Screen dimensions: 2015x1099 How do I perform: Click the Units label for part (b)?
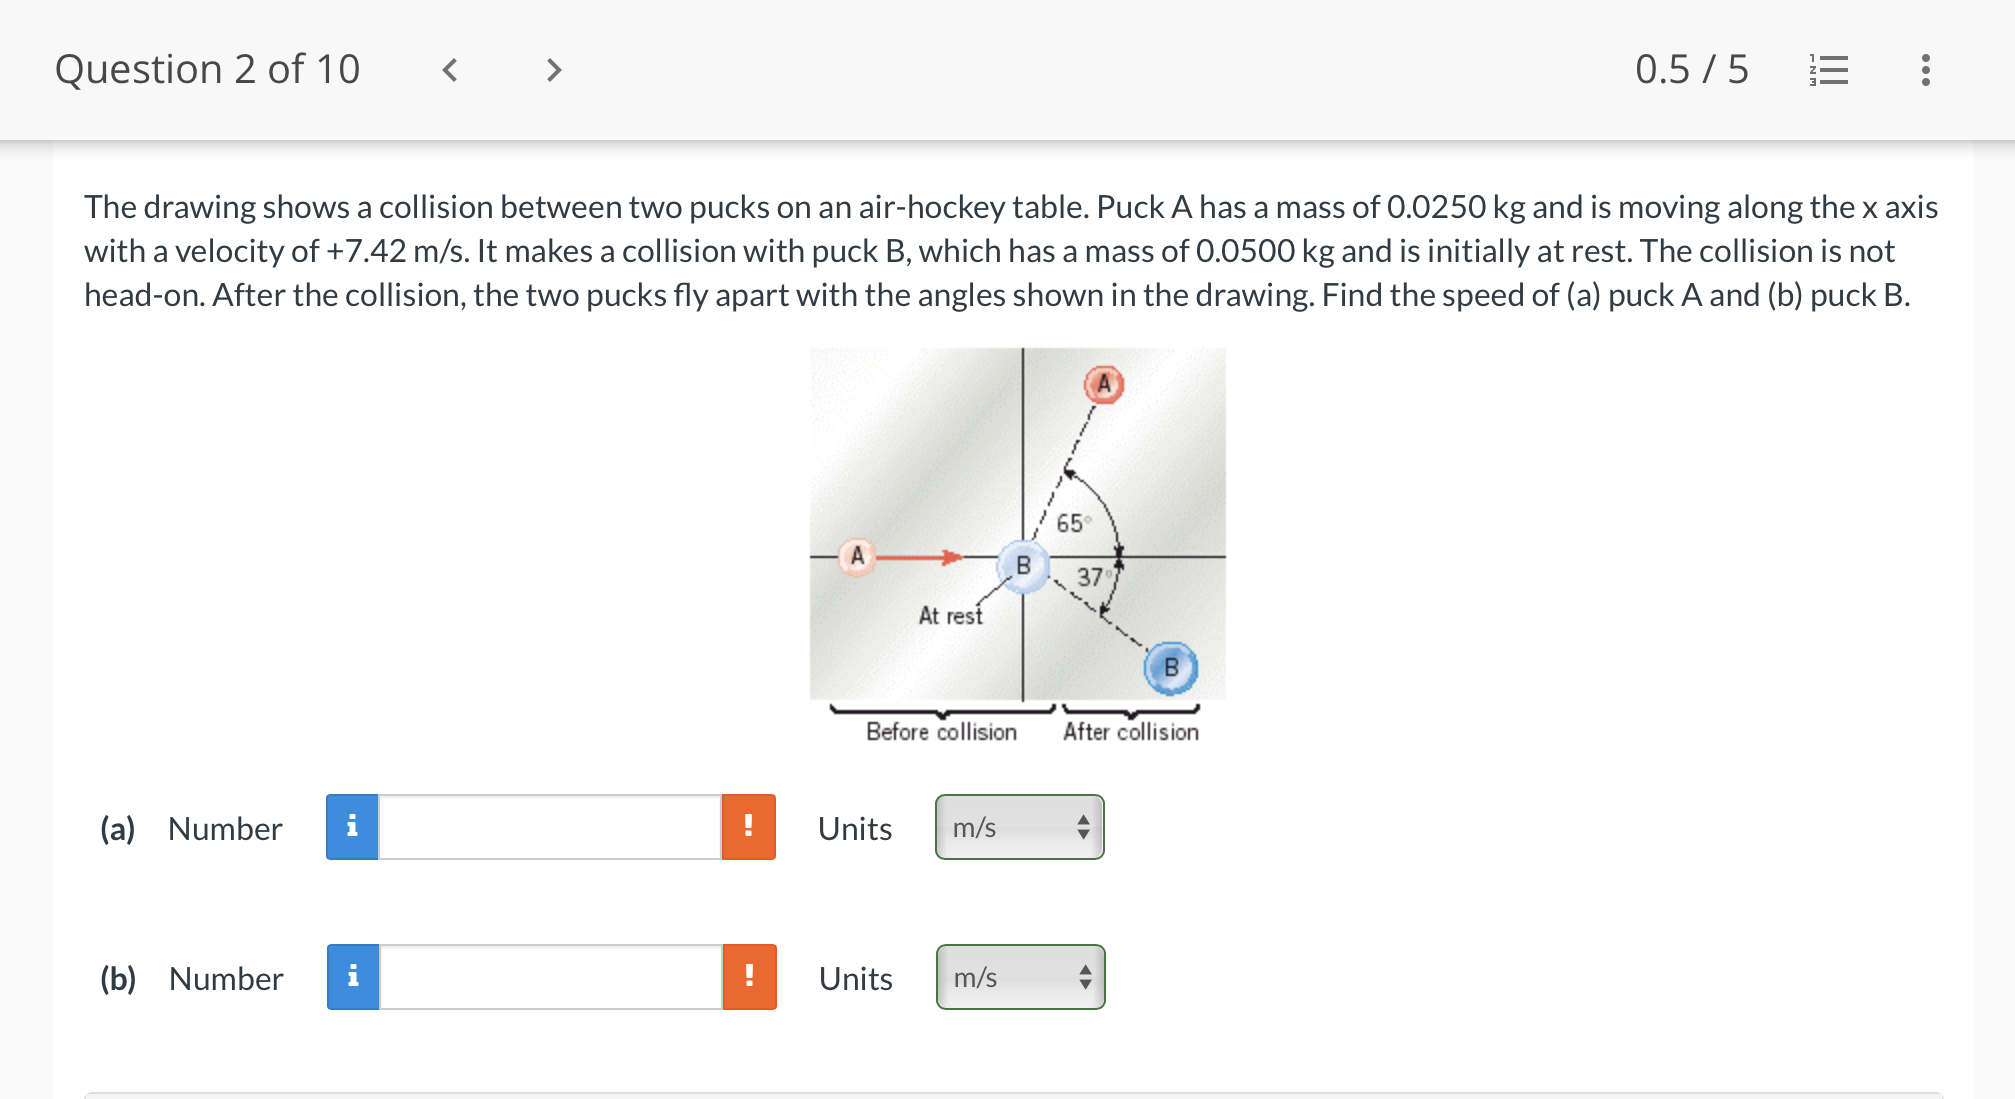[854, 977]
